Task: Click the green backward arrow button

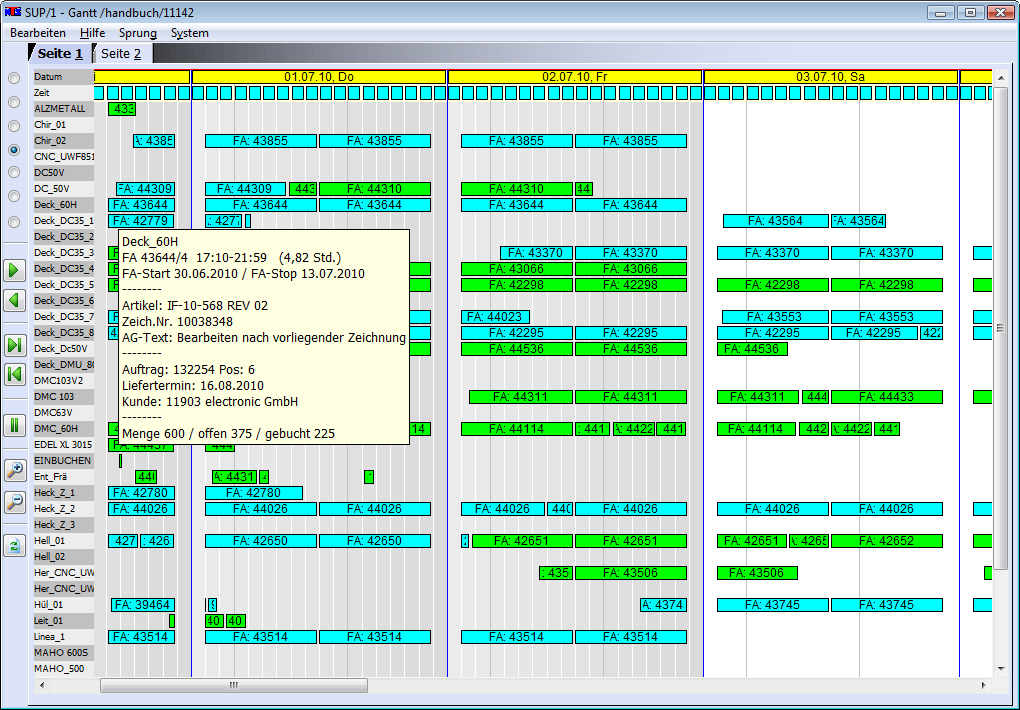Action: pos(14,299)
